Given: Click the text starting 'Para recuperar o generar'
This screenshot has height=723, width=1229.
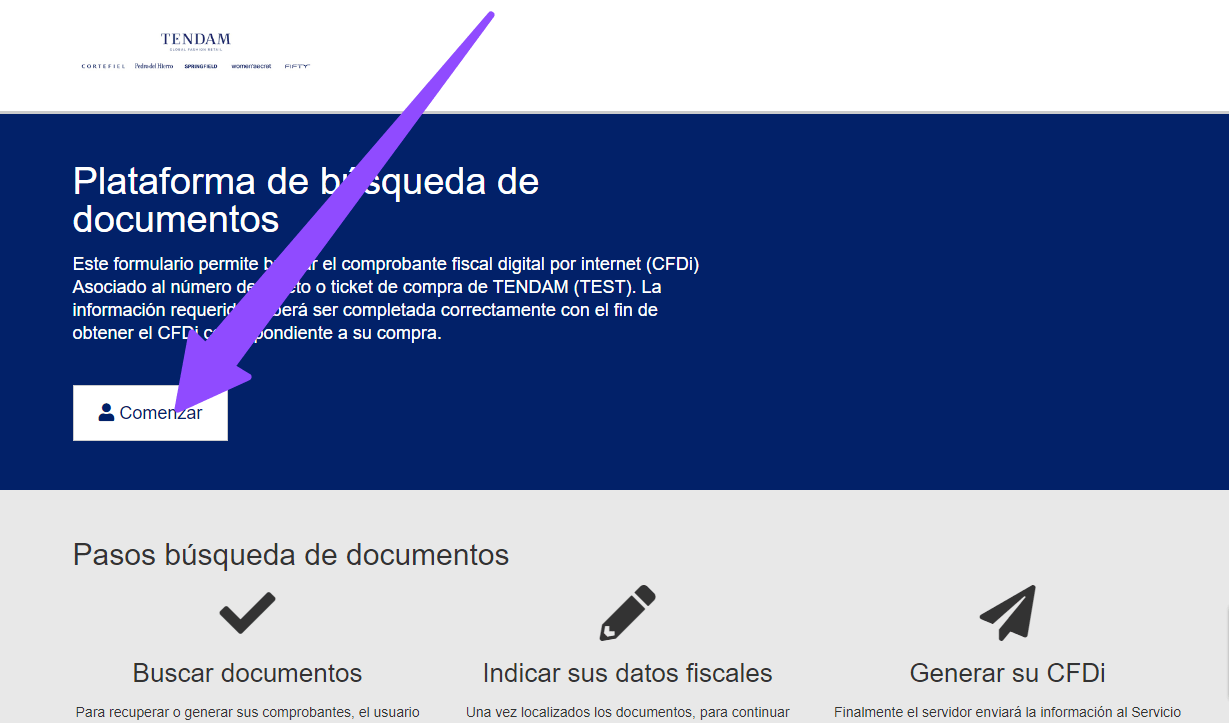Looking at the screenshot, I should 247,713.
